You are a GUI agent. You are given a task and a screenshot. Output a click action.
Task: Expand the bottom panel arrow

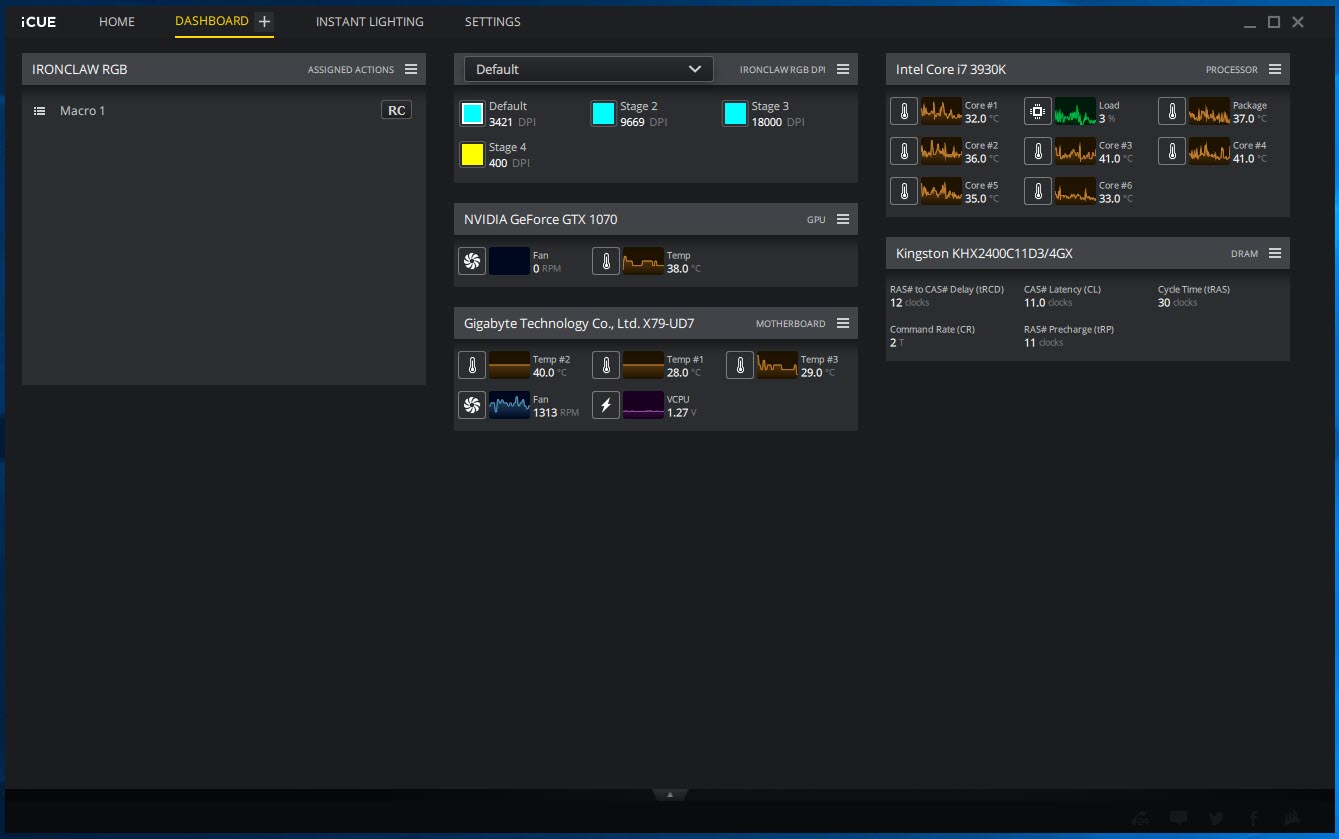(x=670, y=795)
